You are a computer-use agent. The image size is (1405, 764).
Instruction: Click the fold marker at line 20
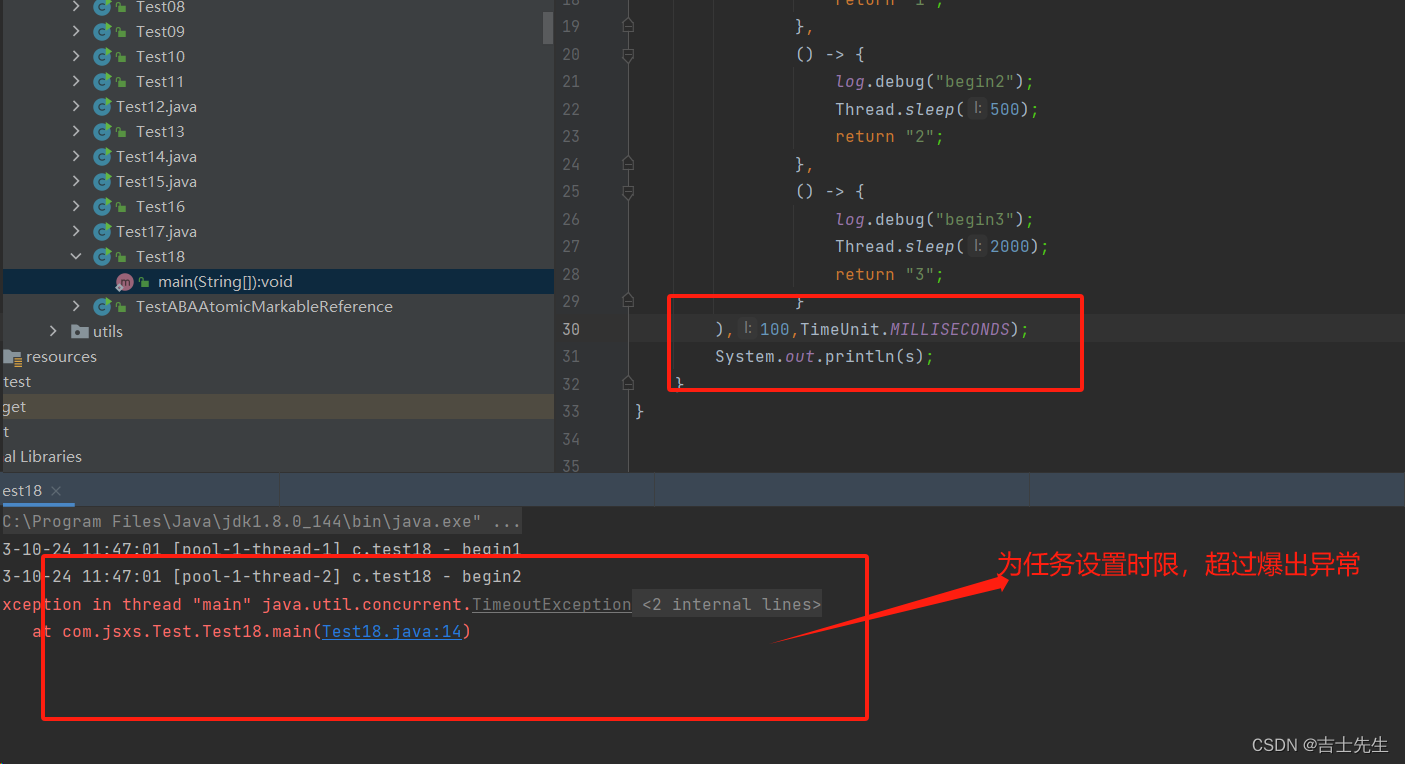pos(628,54)
